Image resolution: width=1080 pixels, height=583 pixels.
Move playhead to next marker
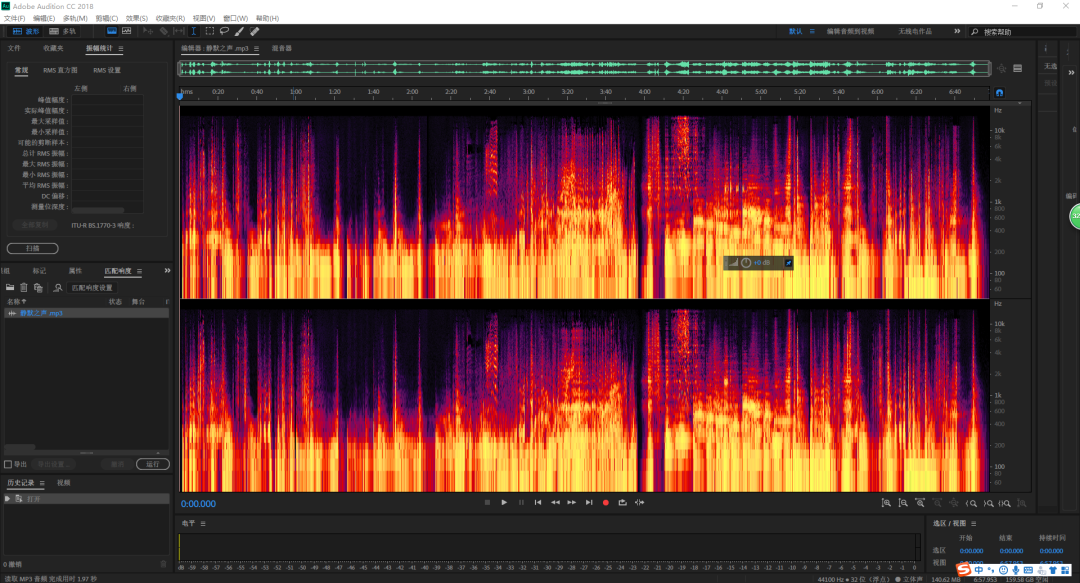[589, 502]
